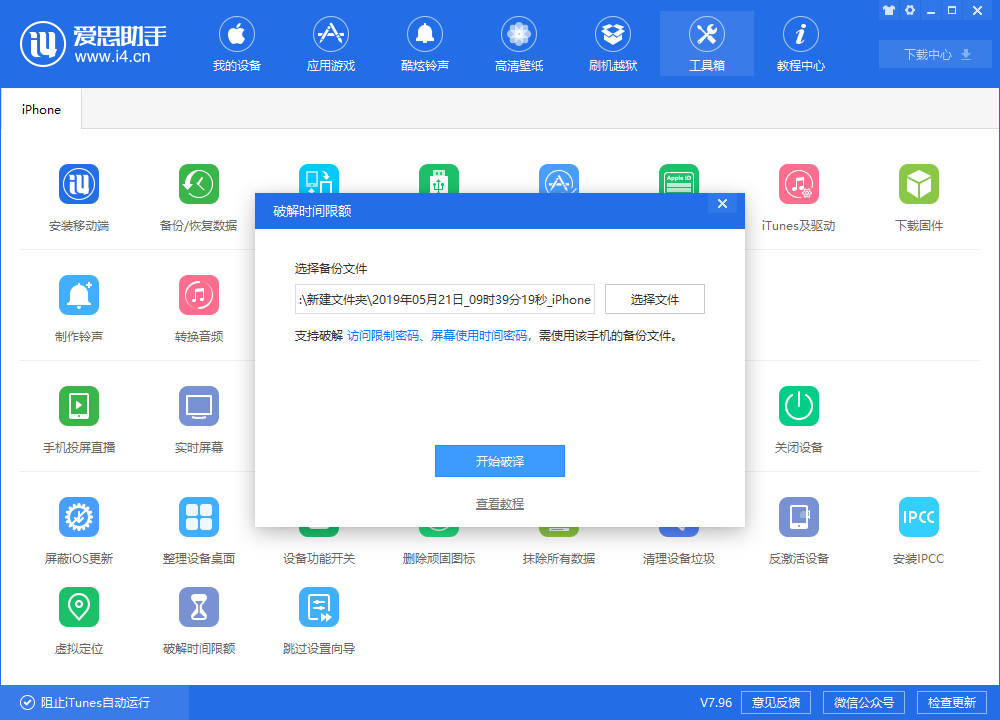Launch the 虚拟定位 virtual location tool

(79, 618)
